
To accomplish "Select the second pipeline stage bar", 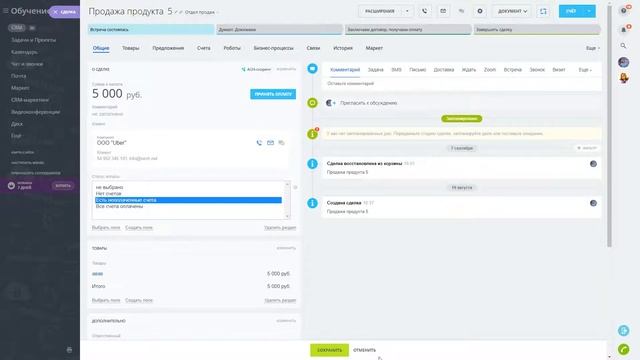I will point(279,29).
